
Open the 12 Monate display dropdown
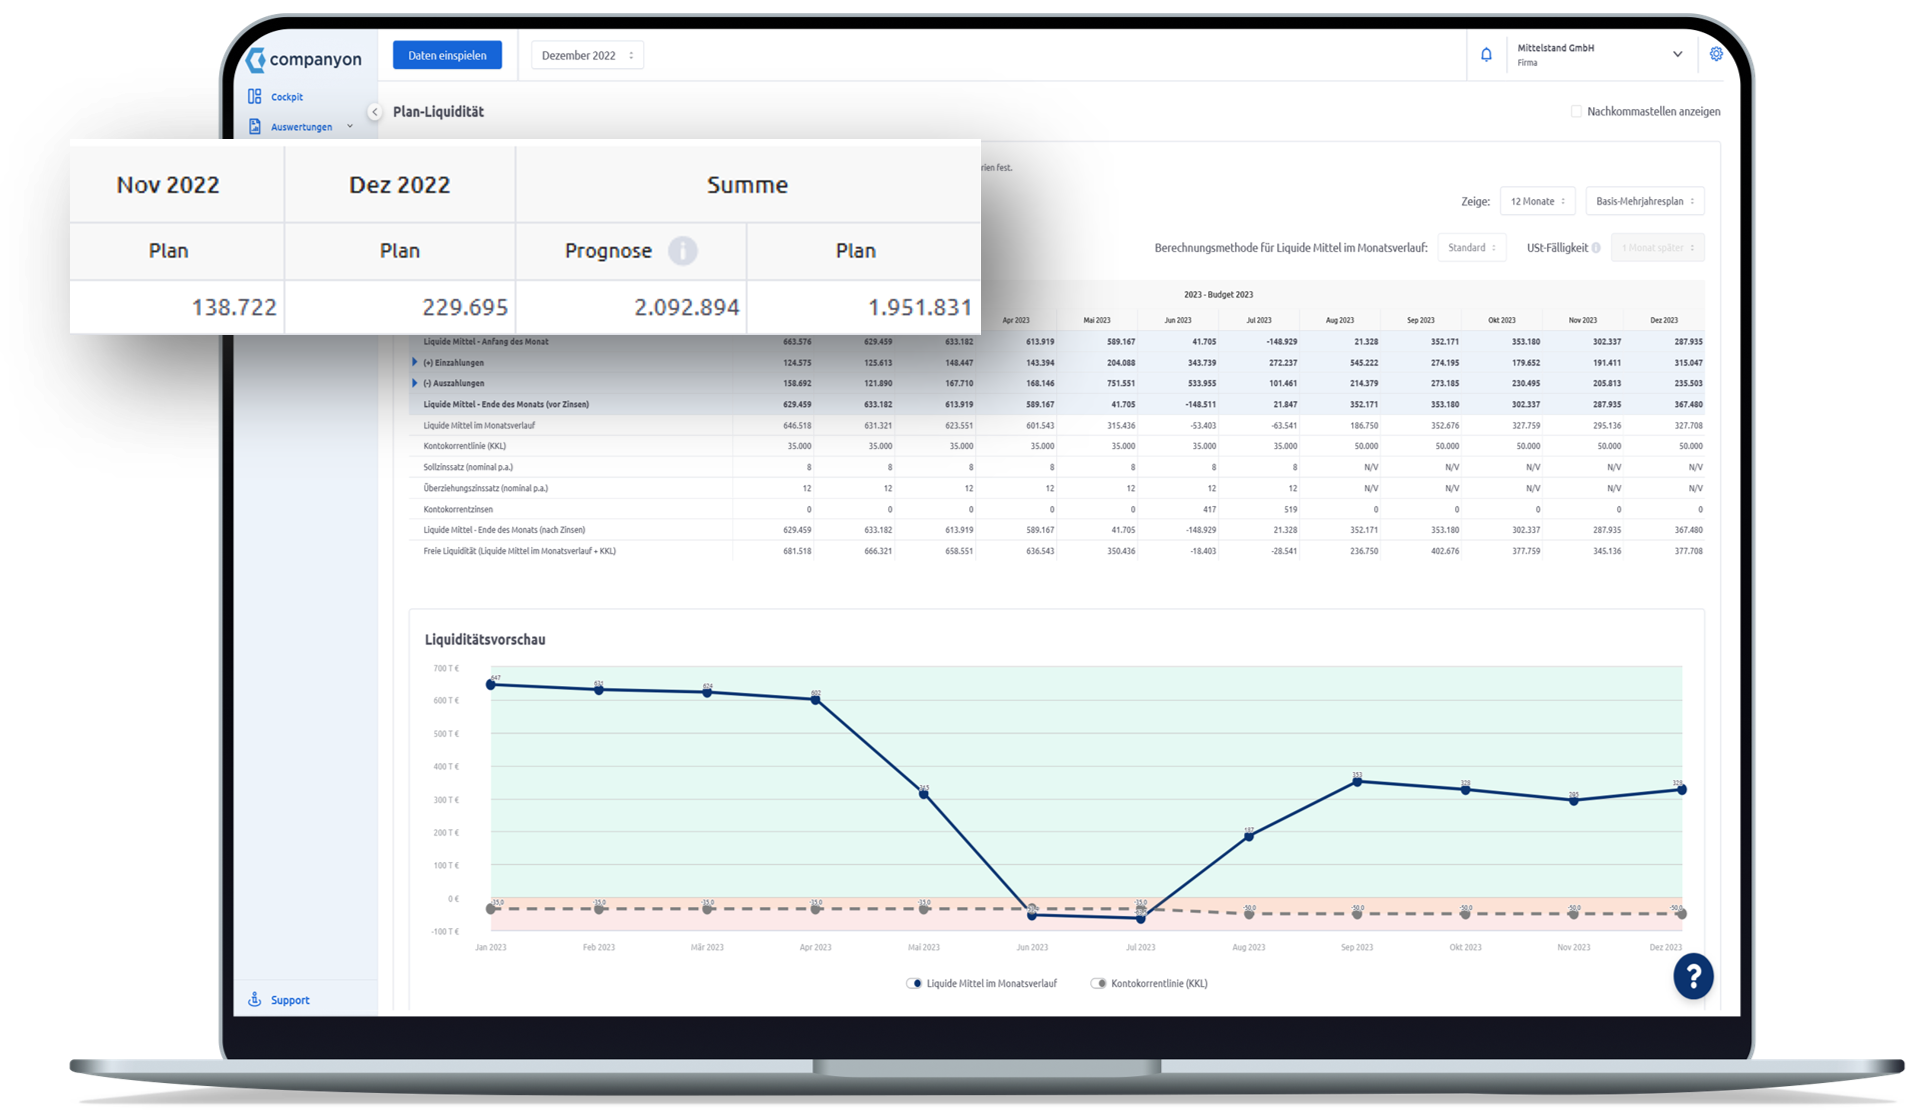tap(1538, 201)
